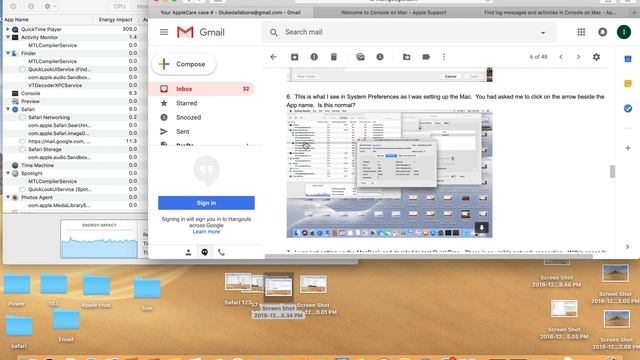Collapse Photos Agent process group
Screen dimensions: 640x360
8,197
